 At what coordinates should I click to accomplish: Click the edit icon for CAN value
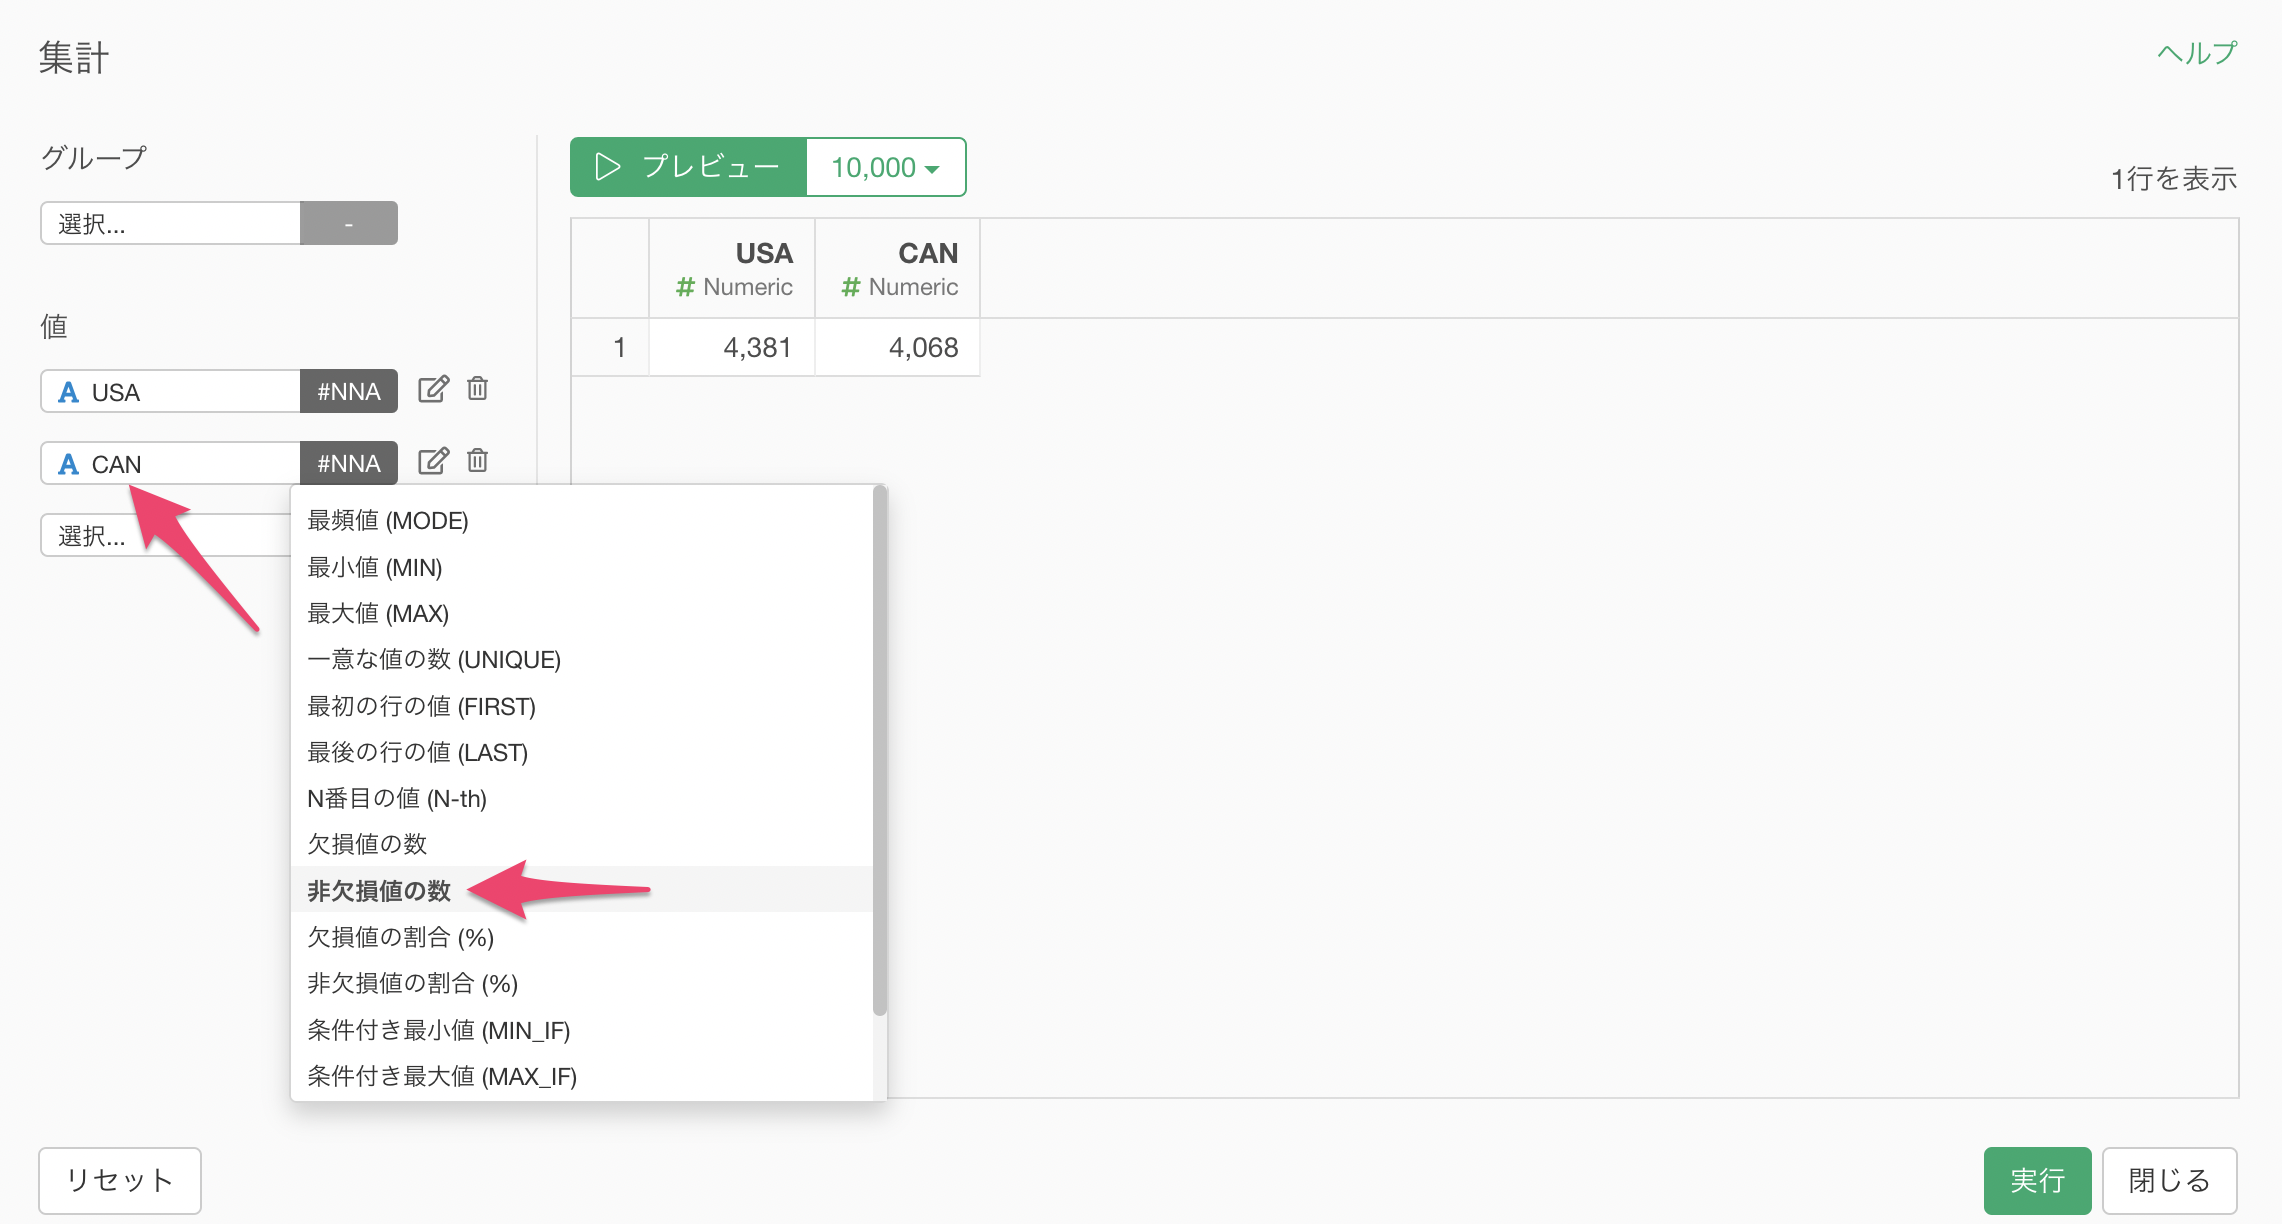click(433, 461)
